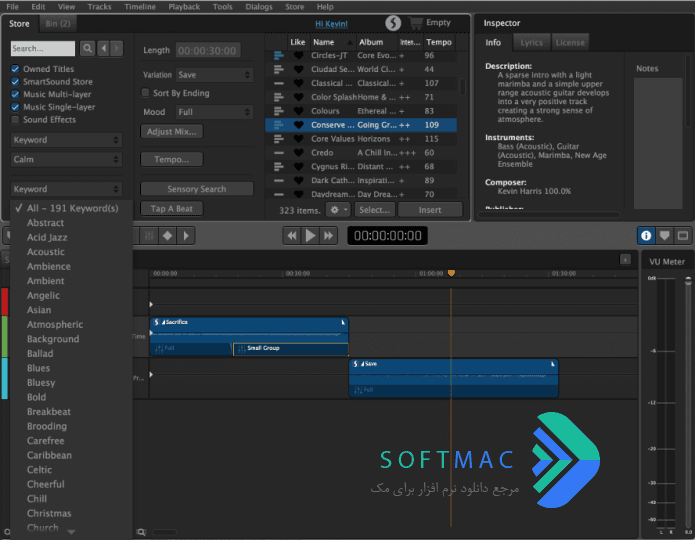Viewport: 695px width, 540px height.
Task: Click the timeline zoom slider
Action: (164, 532)
